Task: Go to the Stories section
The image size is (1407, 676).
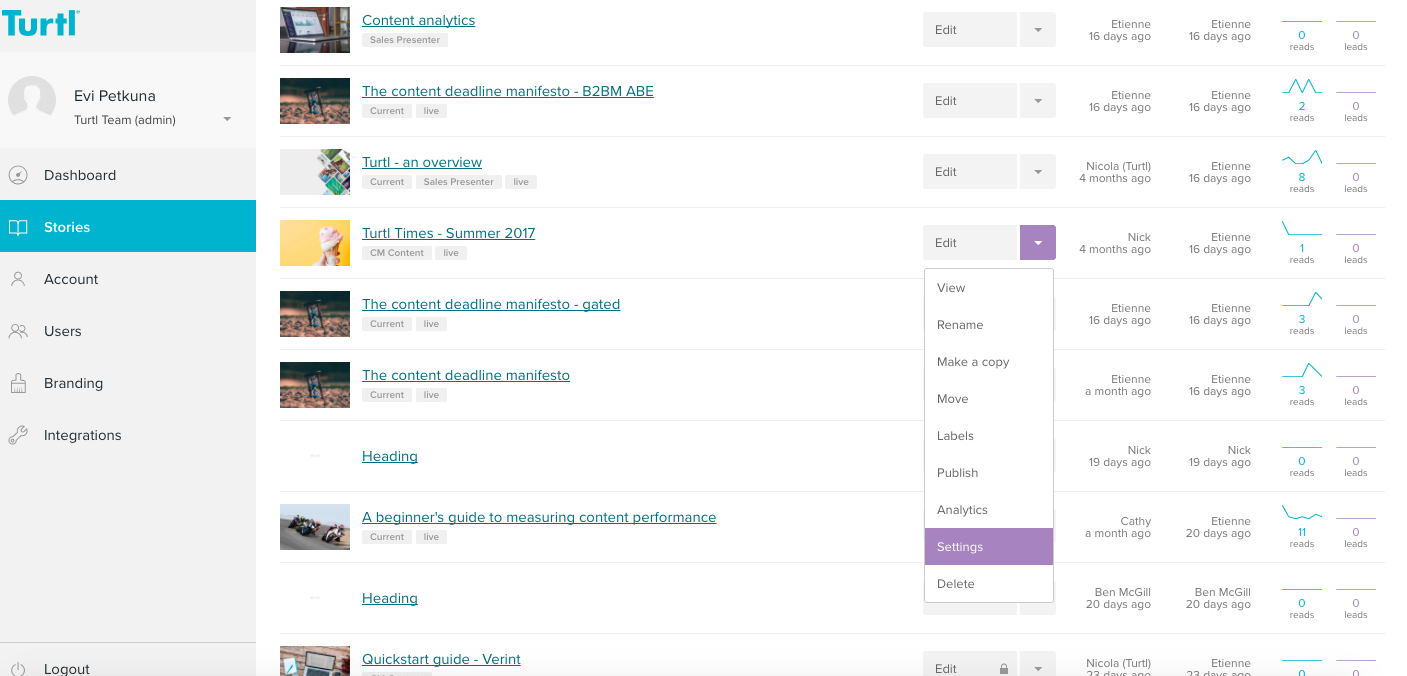Action: pyautogui.click(x=128, y=227)
